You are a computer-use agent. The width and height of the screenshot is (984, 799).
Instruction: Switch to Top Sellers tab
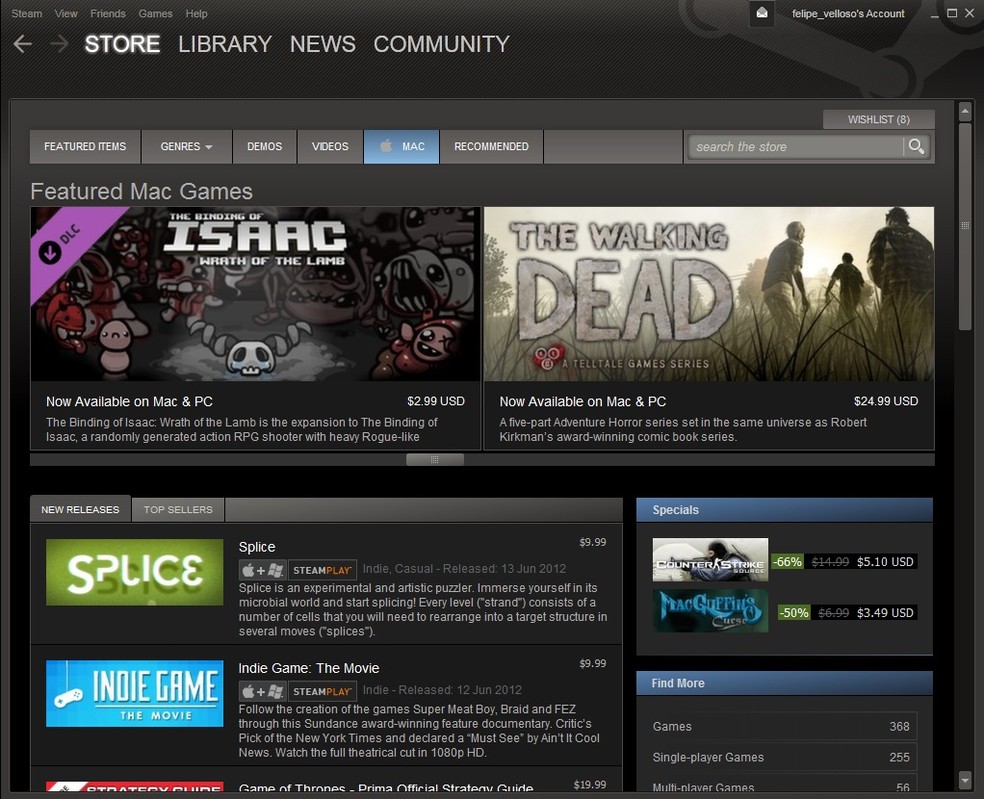coord(178,510)
